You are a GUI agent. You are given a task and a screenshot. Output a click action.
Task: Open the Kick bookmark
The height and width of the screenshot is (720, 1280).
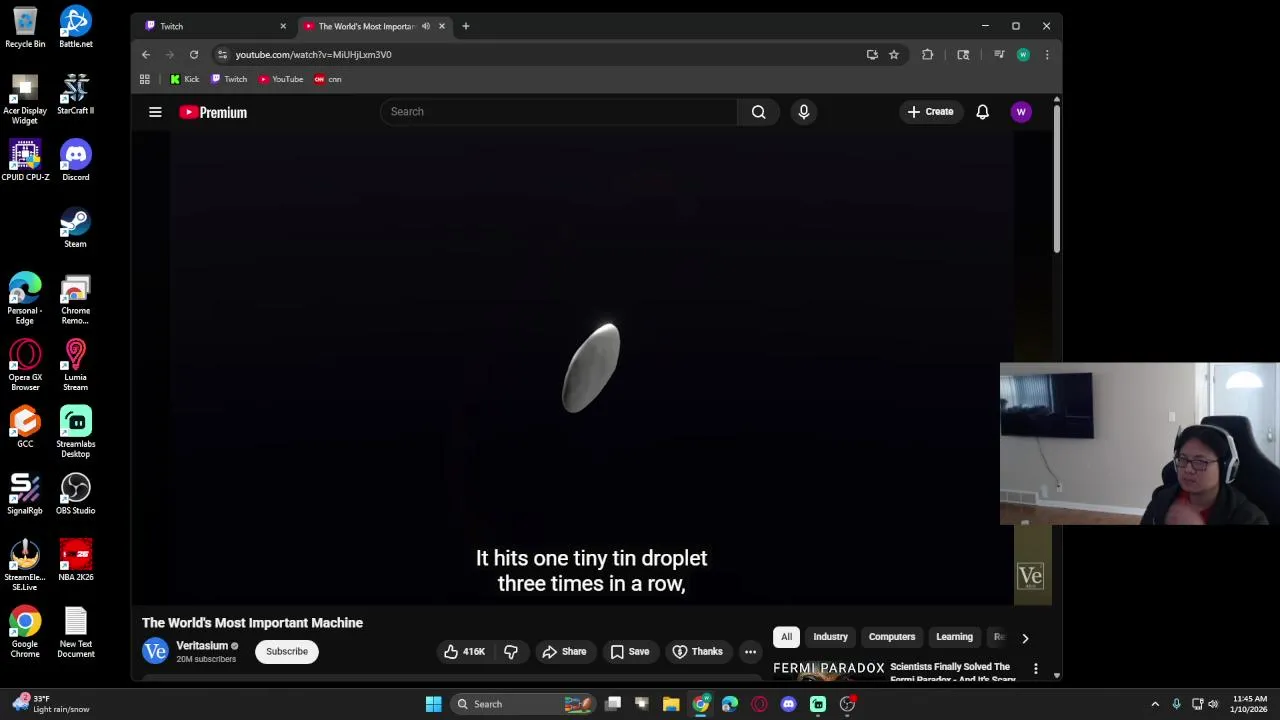point(184,79)
